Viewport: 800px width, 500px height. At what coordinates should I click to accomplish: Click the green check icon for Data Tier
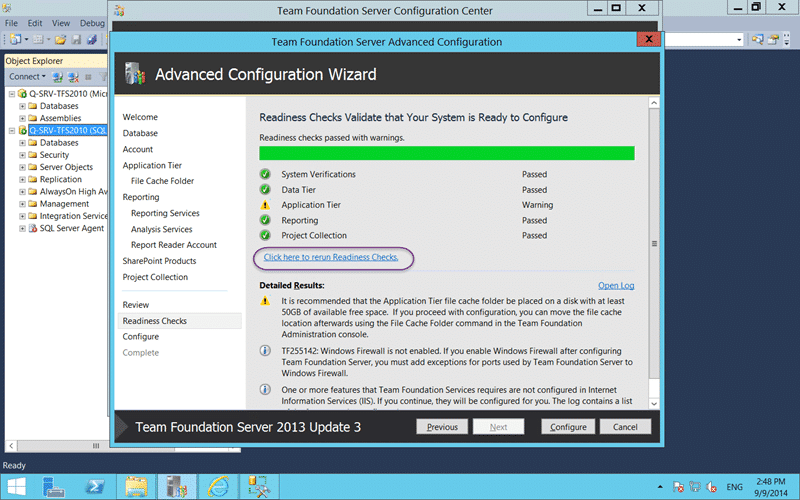(265, 189)
